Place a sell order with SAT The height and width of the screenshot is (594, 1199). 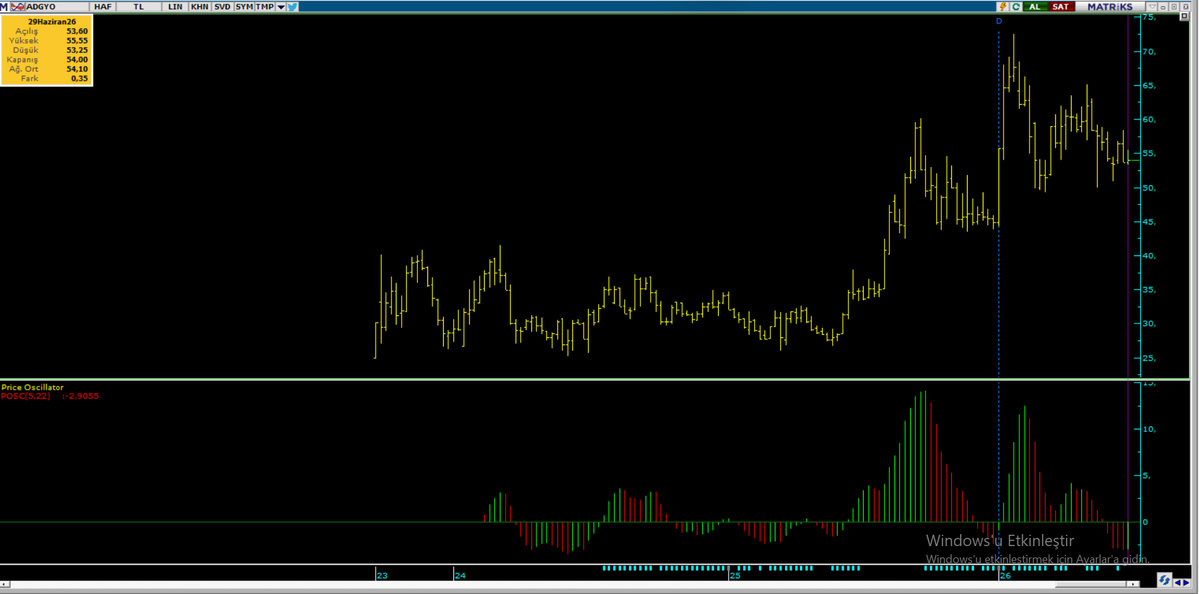[1061, 6]
